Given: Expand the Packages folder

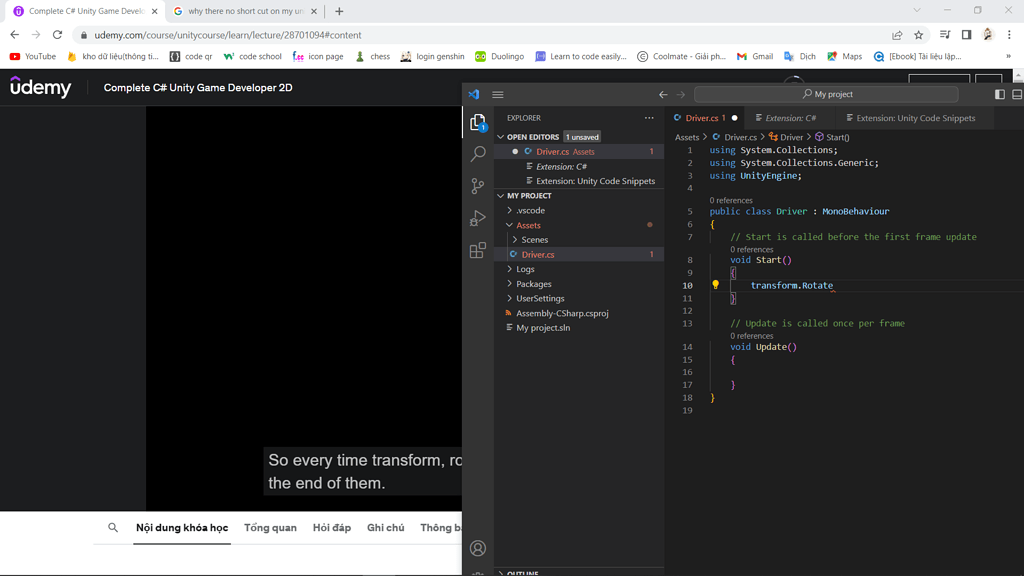Looking at the screenshot, I should click(533, 284).
